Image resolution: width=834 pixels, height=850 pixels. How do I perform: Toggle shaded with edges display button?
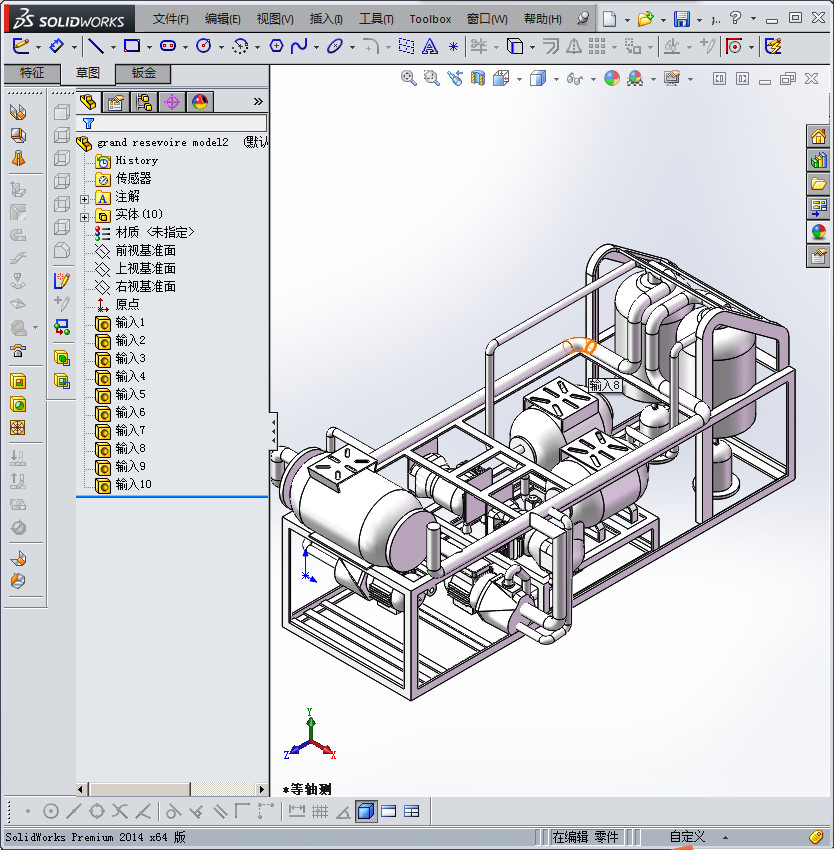pyautogui.click(x=366, y=812)
